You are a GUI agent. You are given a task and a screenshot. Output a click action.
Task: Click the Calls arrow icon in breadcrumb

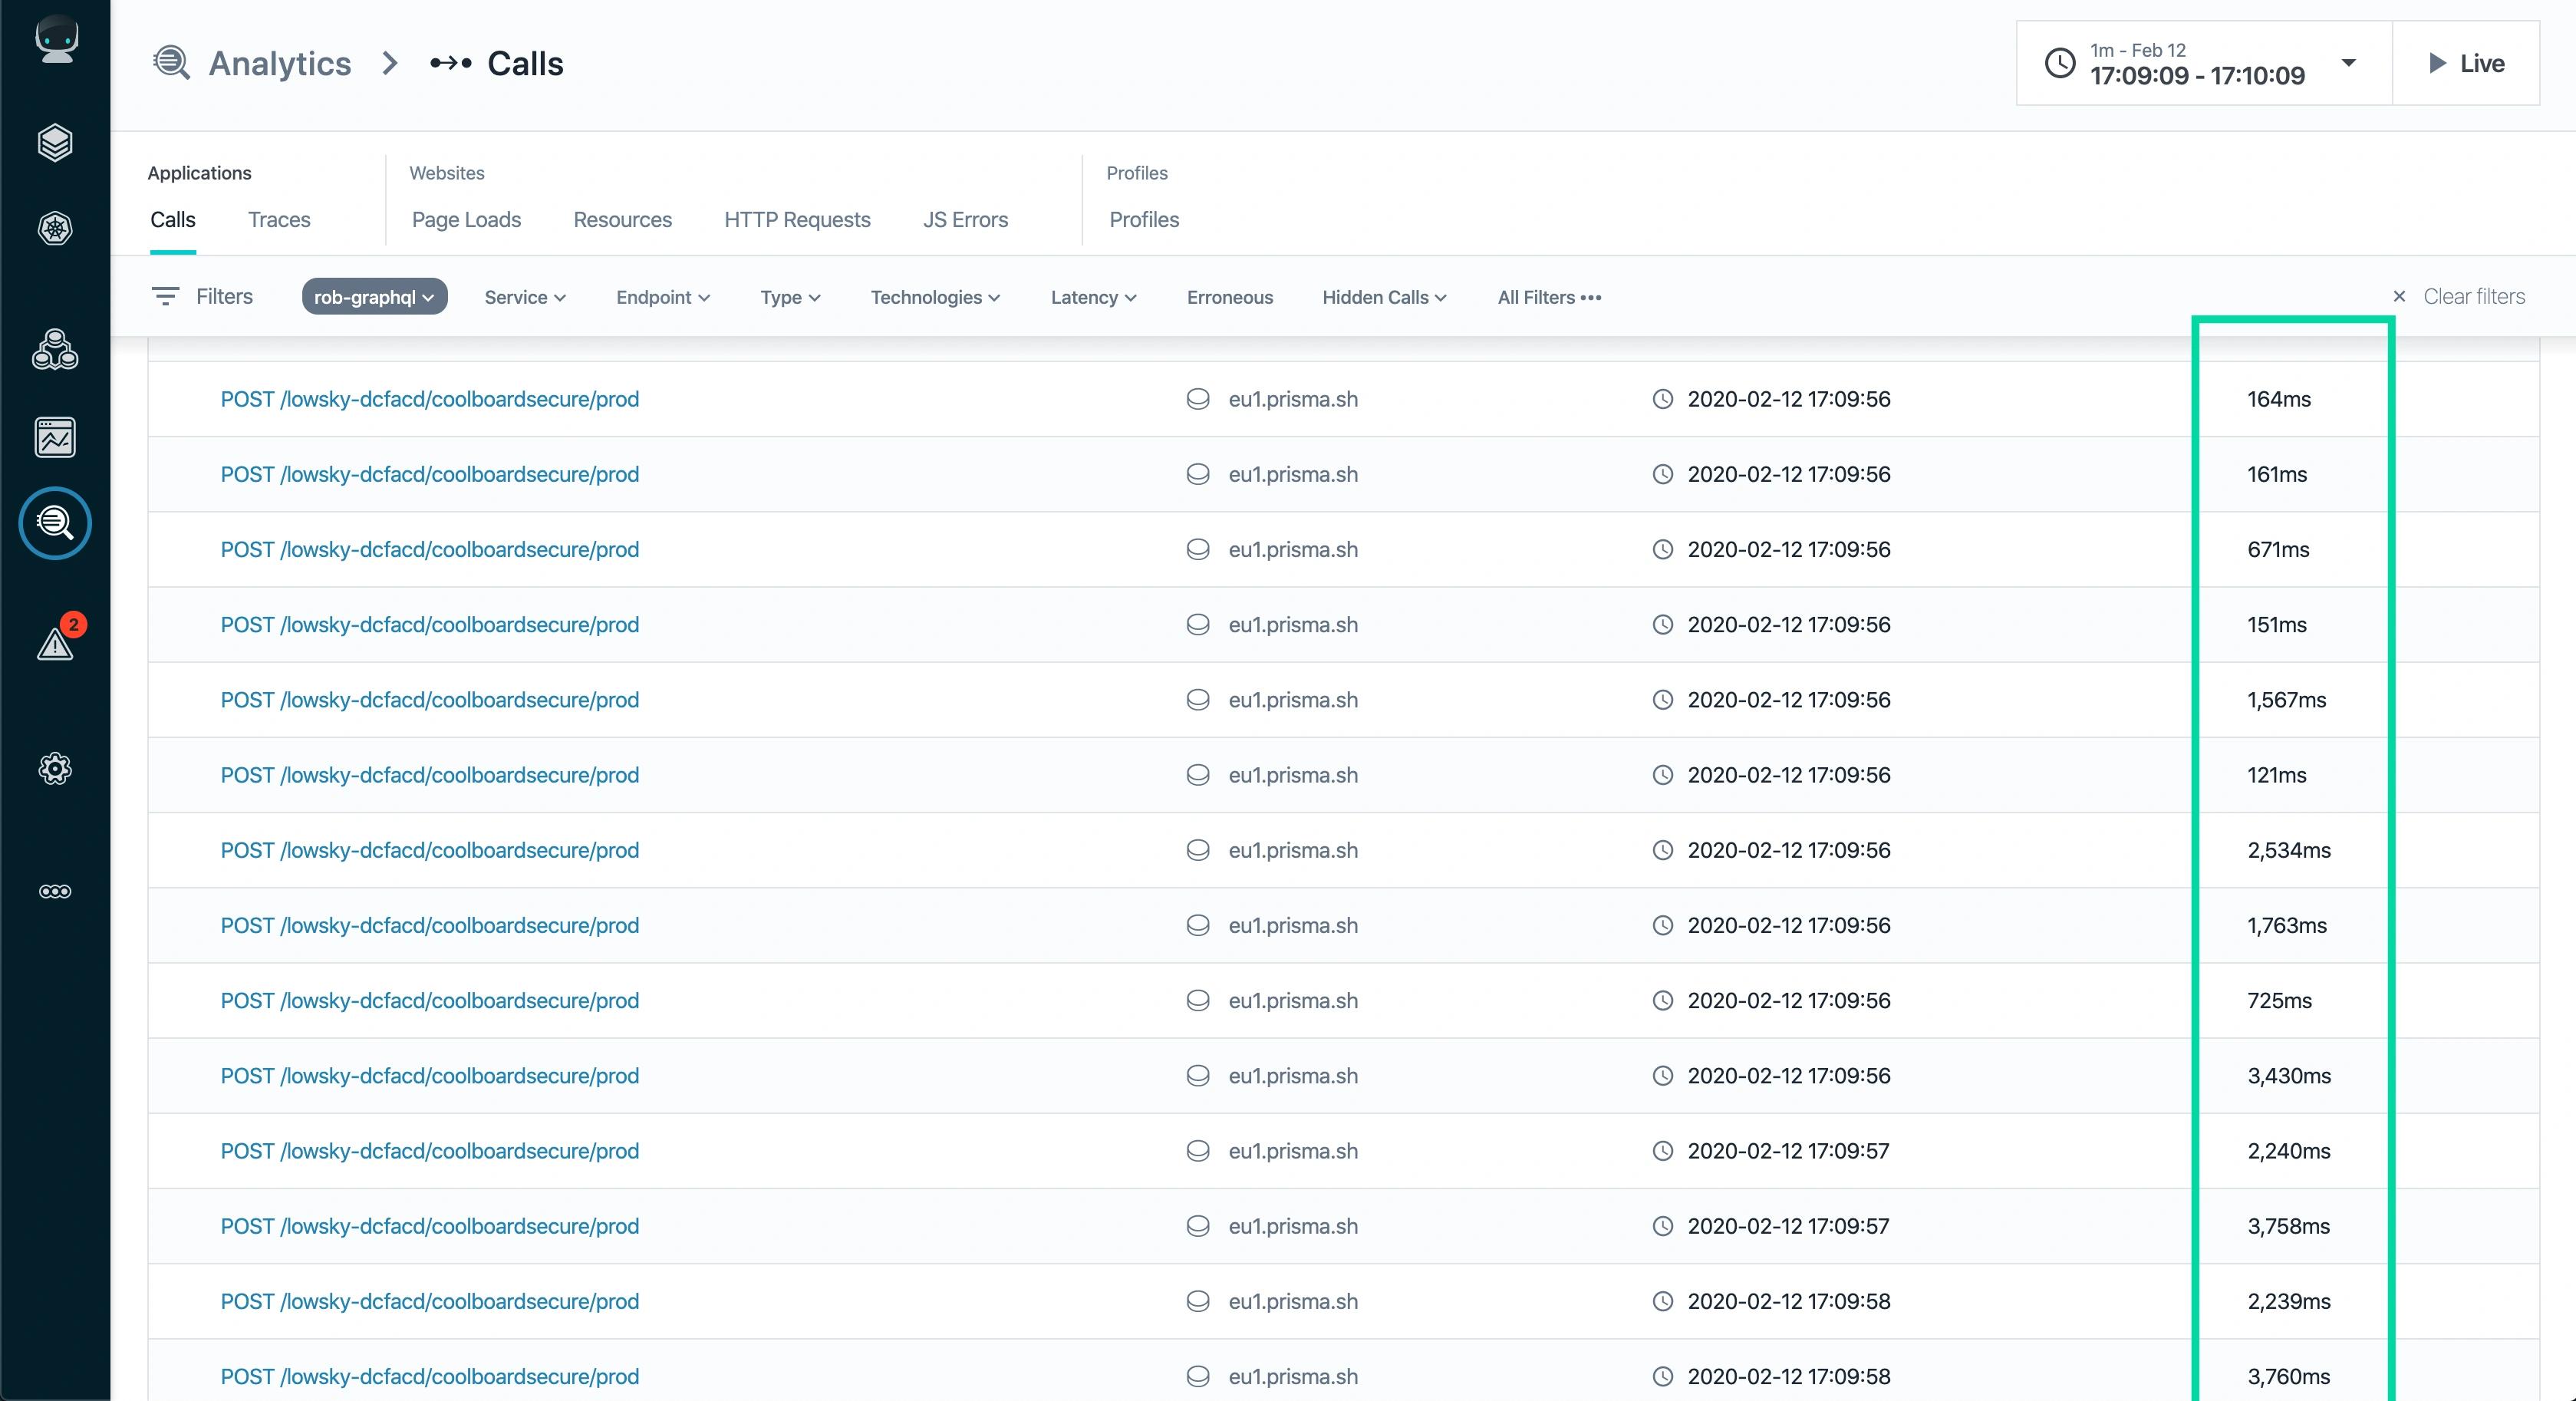point(450,63)
